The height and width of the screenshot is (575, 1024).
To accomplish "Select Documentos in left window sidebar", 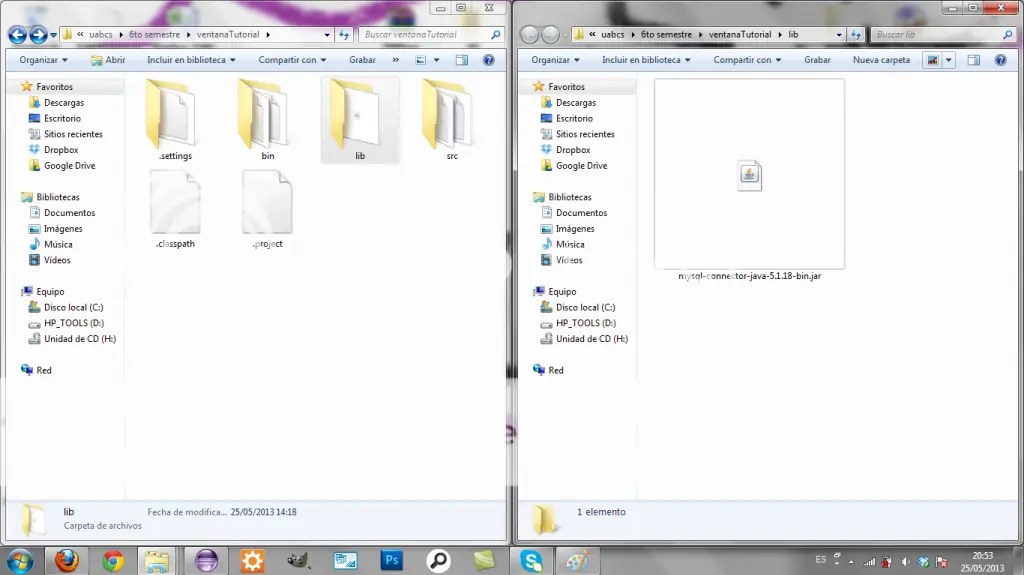I will point(69,213).
